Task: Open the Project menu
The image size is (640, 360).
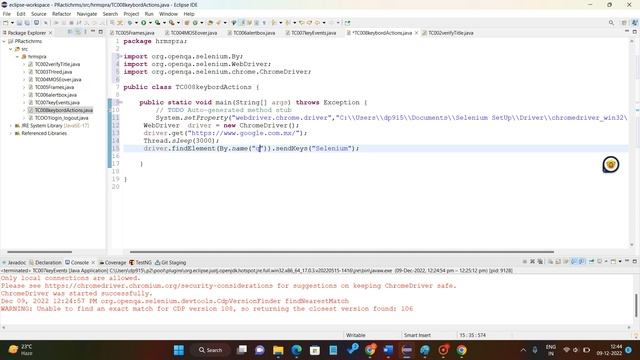Action: coord(131,14)
